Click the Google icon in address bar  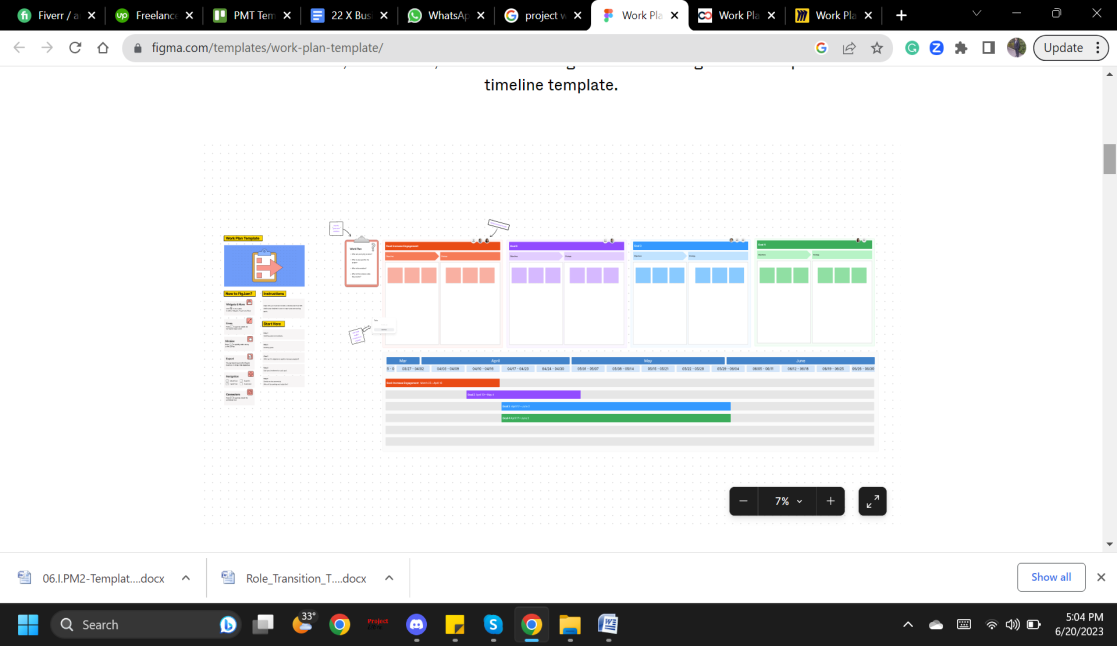pyautogui.click(x=821, y=48)
